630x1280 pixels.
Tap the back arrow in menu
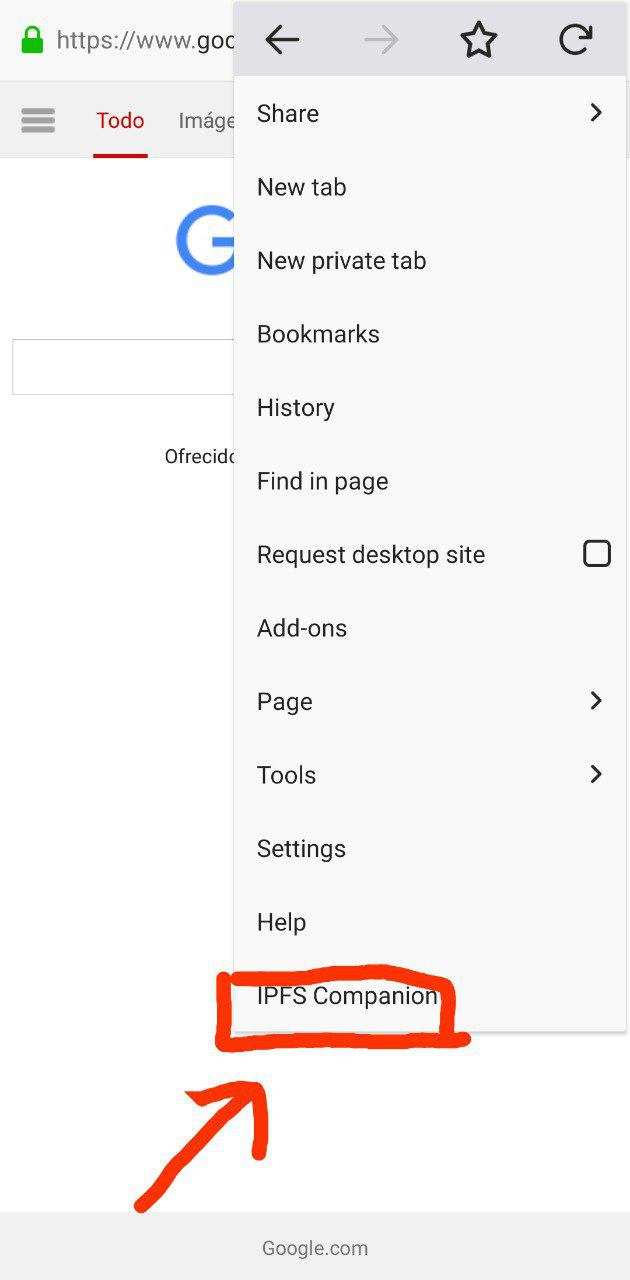point(282,40)
